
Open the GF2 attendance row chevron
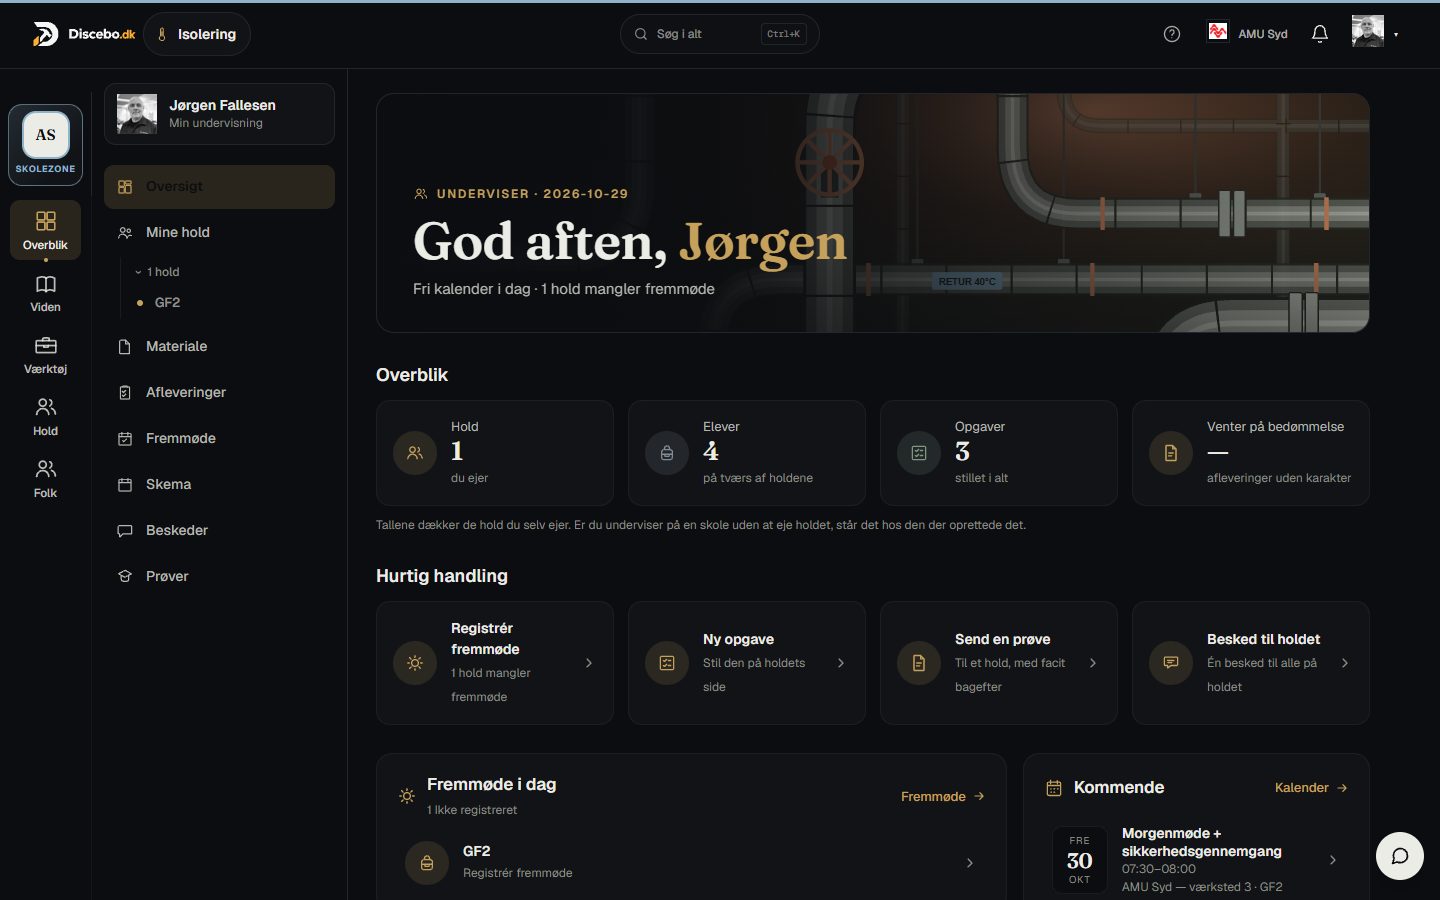[969, 863]
